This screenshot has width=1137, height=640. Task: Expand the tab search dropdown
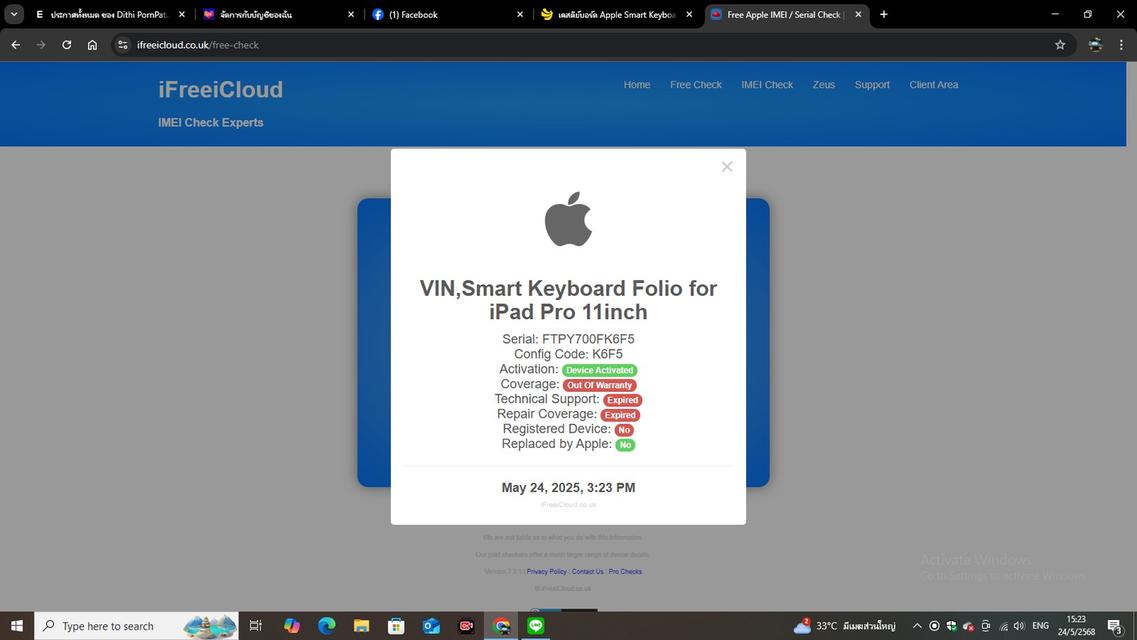click(x=14, y=14)
